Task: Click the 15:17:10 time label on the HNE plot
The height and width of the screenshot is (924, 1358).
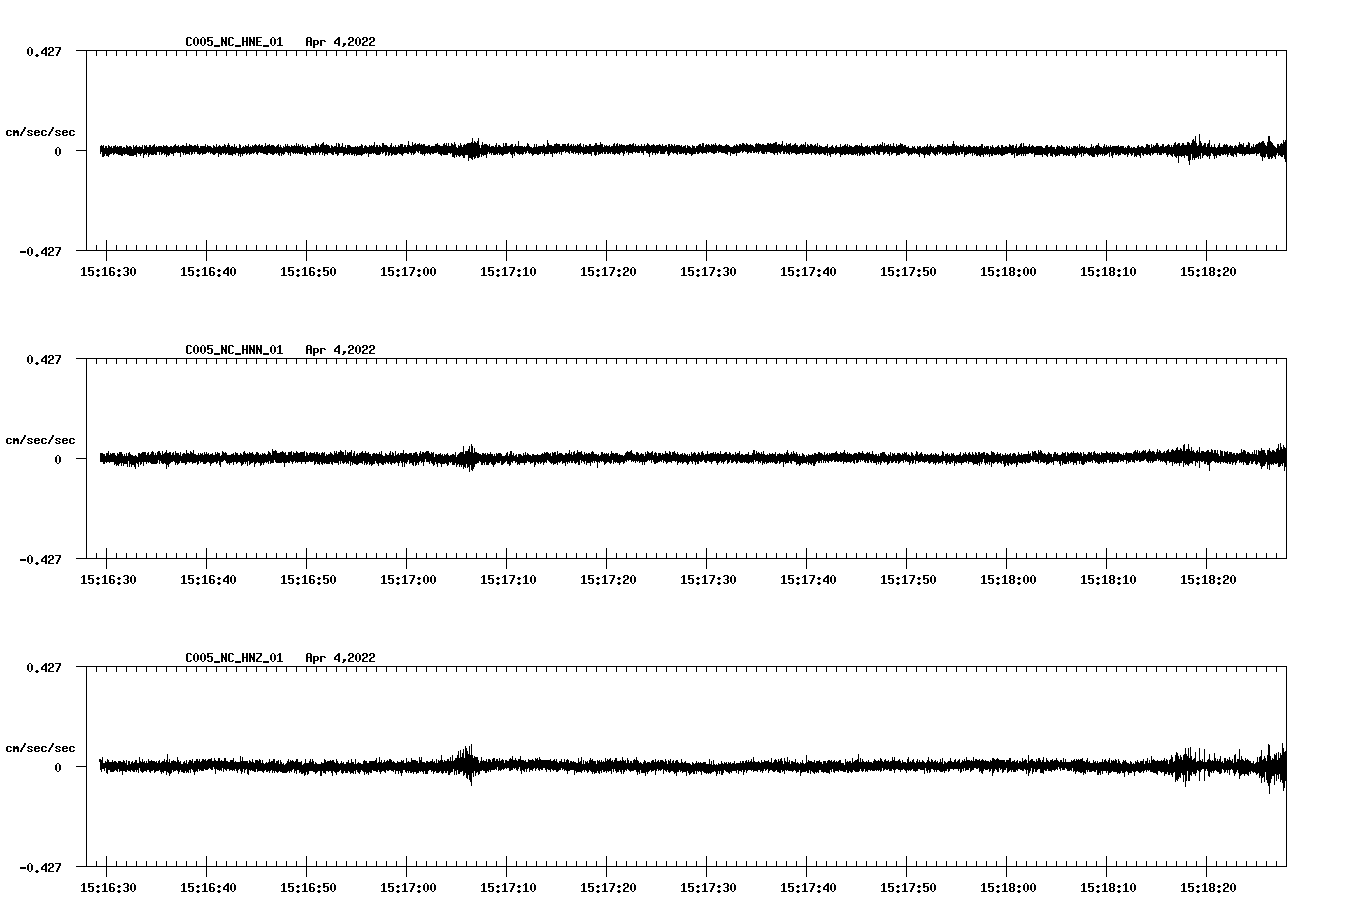Action: 508,272
